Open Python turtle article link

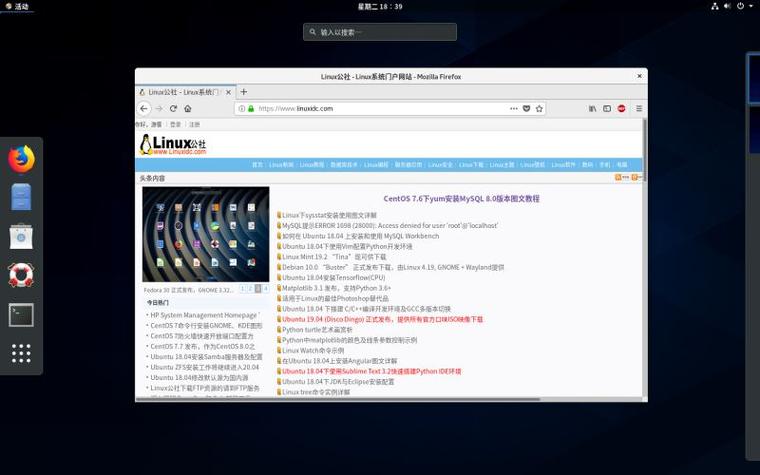(317, 330)
